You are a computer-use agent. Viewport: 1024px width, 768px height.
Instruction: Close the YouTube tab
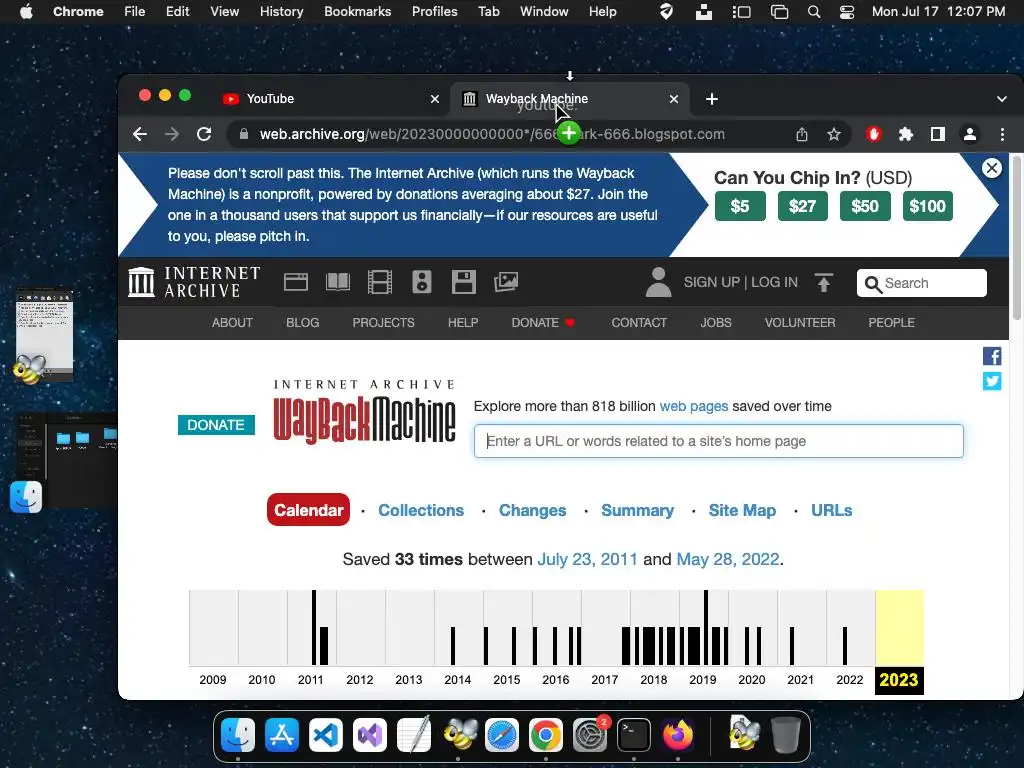(435, 99)
